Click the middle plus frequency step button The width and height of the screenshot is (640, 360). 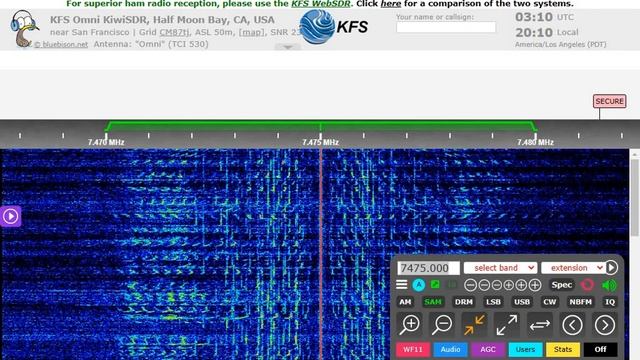click(x=521, y=285)
